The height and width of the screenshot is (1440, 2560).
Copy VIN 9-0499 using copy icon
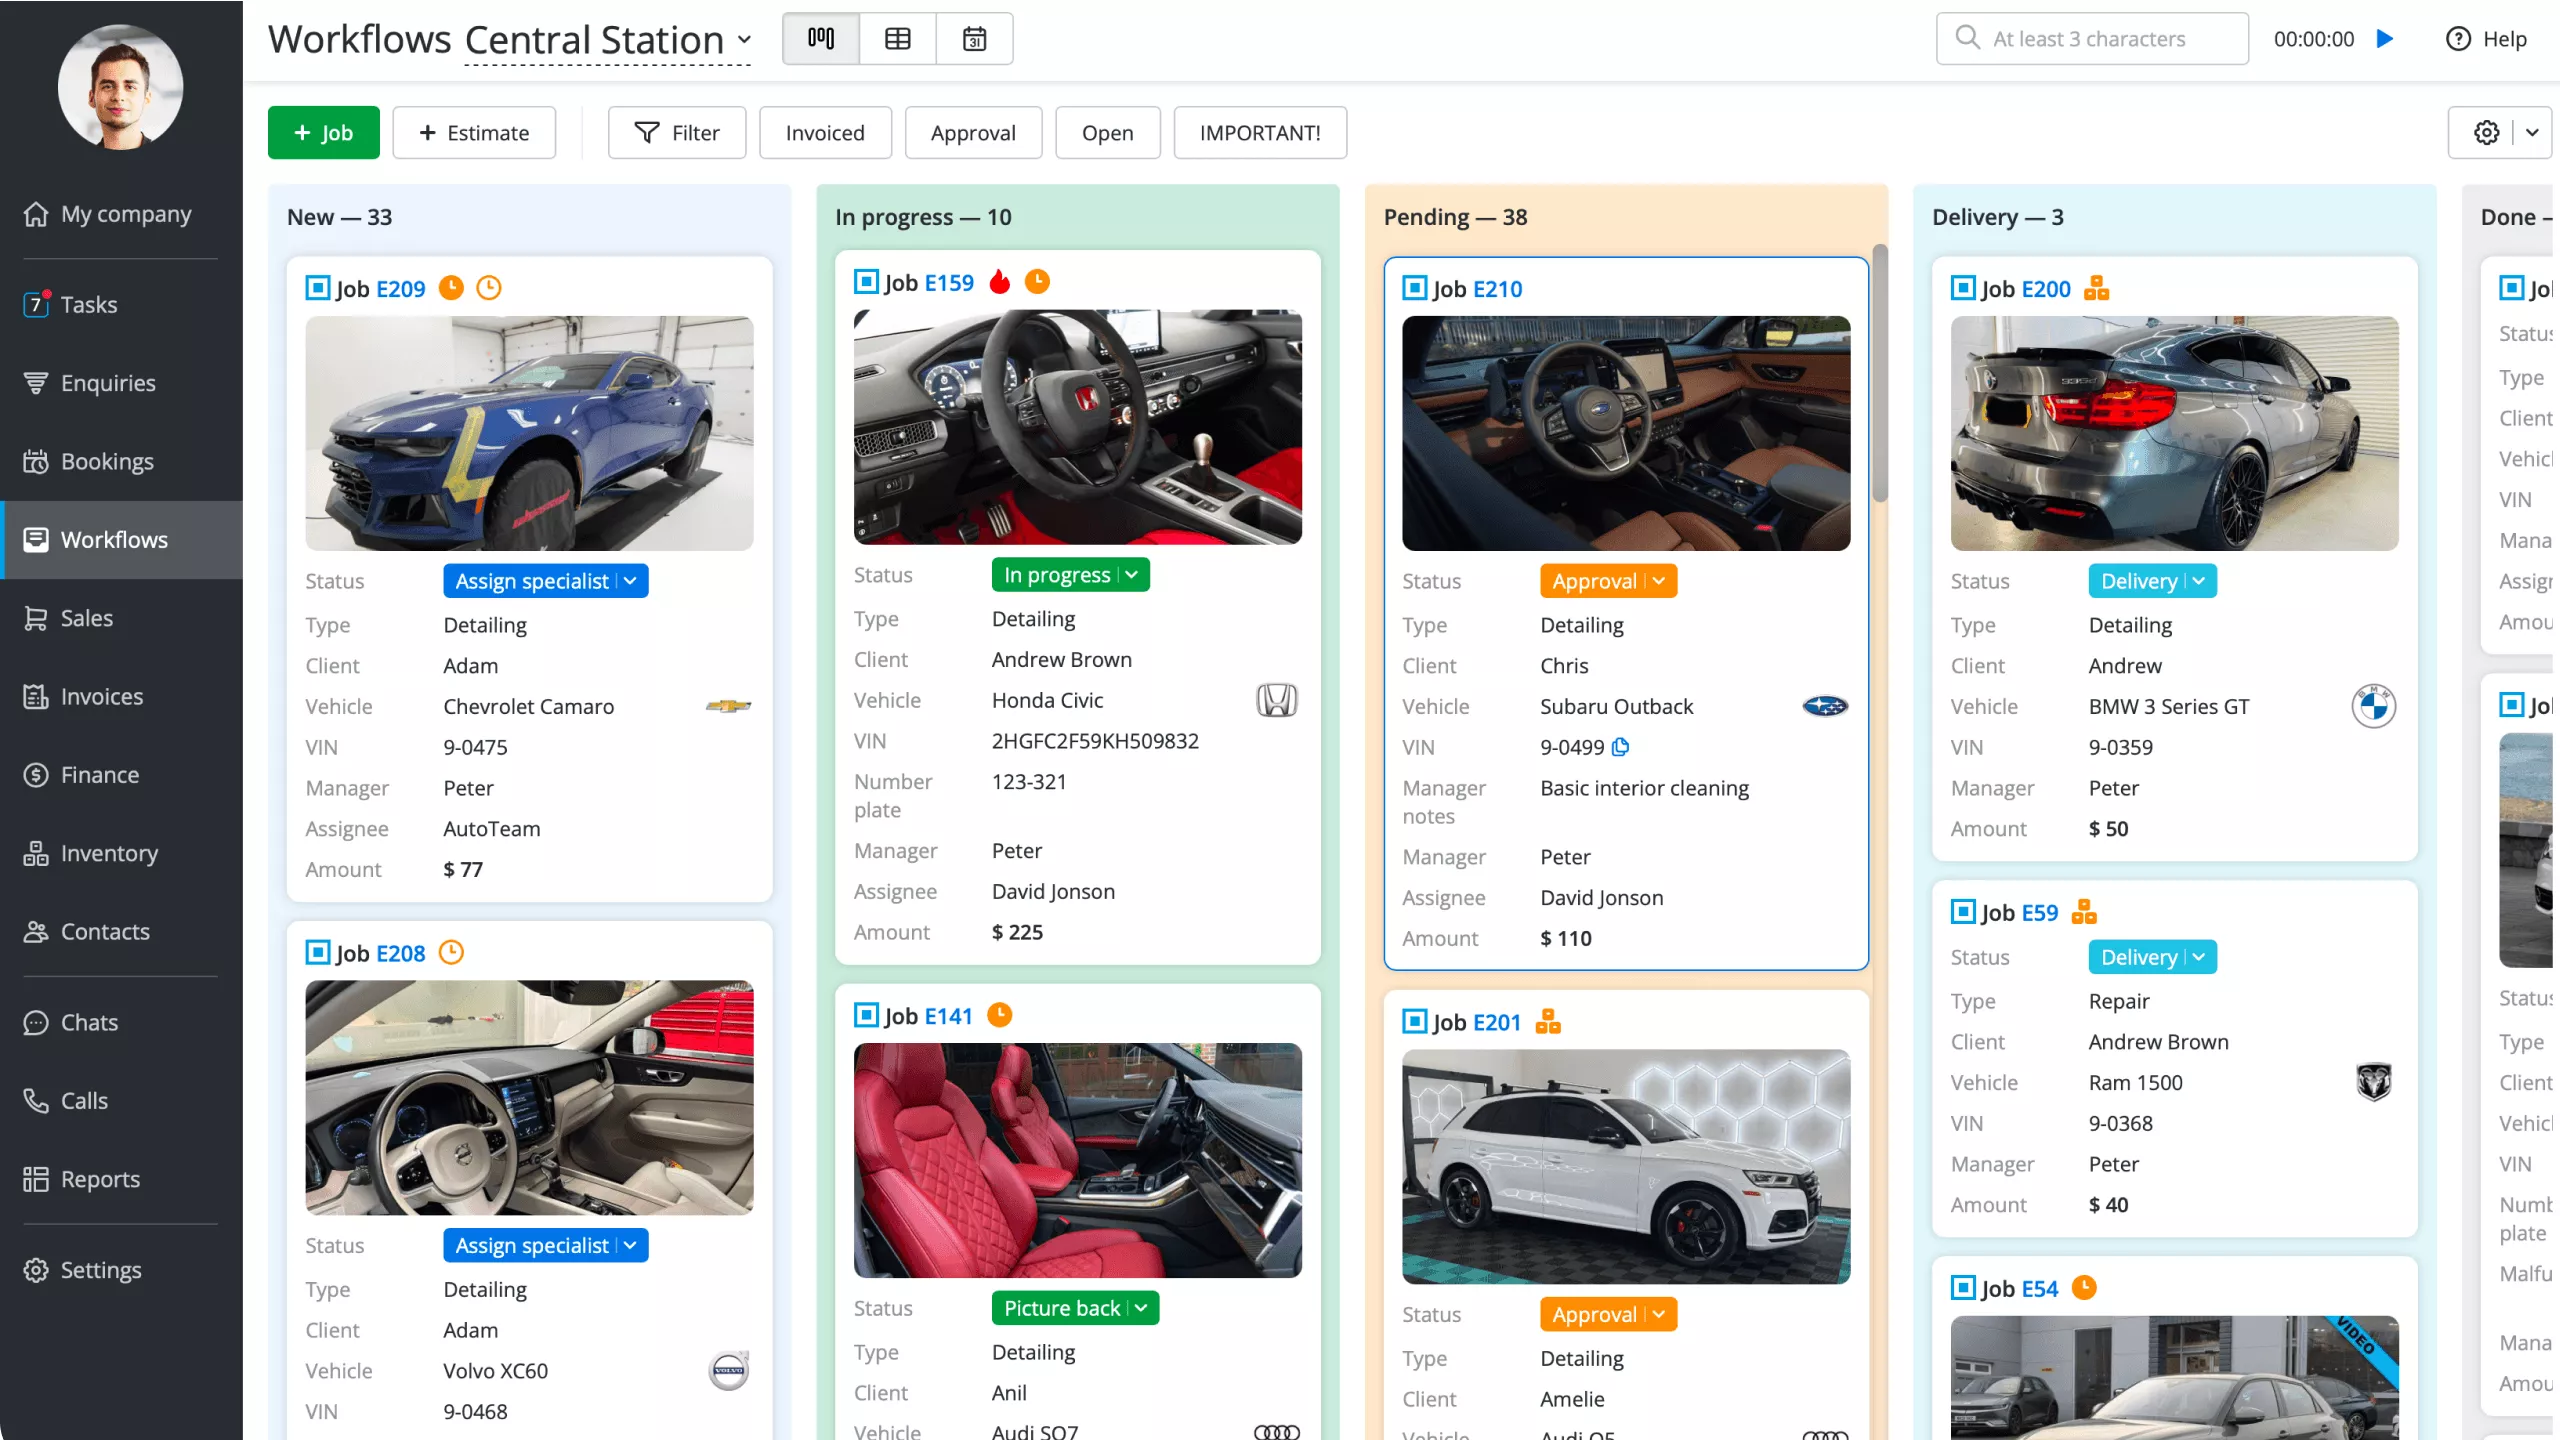point(1621,747)
